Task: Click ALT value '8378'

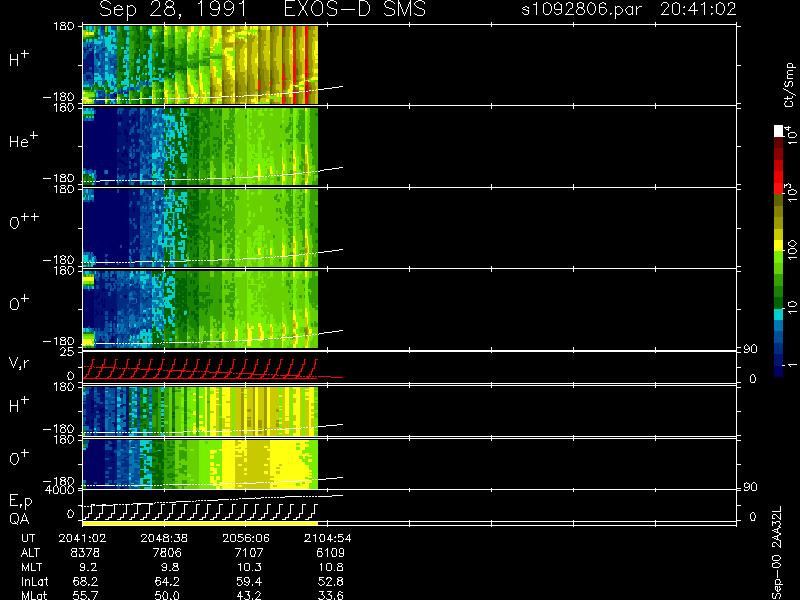Action: 85,553
